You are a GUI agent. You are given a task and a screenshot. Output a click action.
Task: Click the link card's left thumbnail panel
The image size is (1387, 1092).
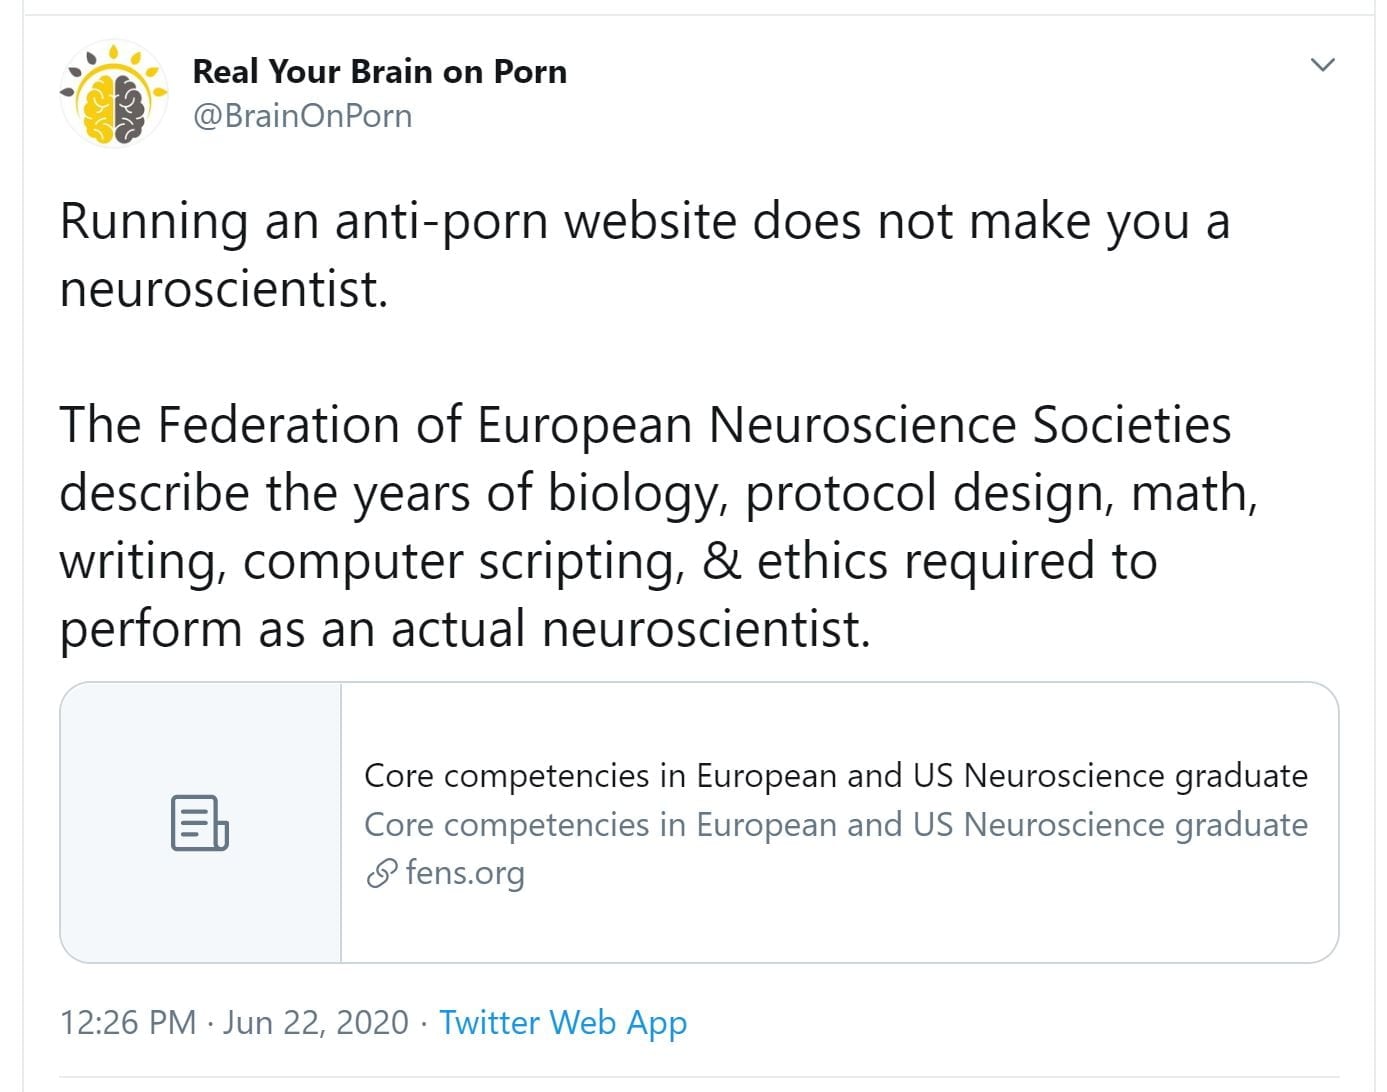(201, 760)
